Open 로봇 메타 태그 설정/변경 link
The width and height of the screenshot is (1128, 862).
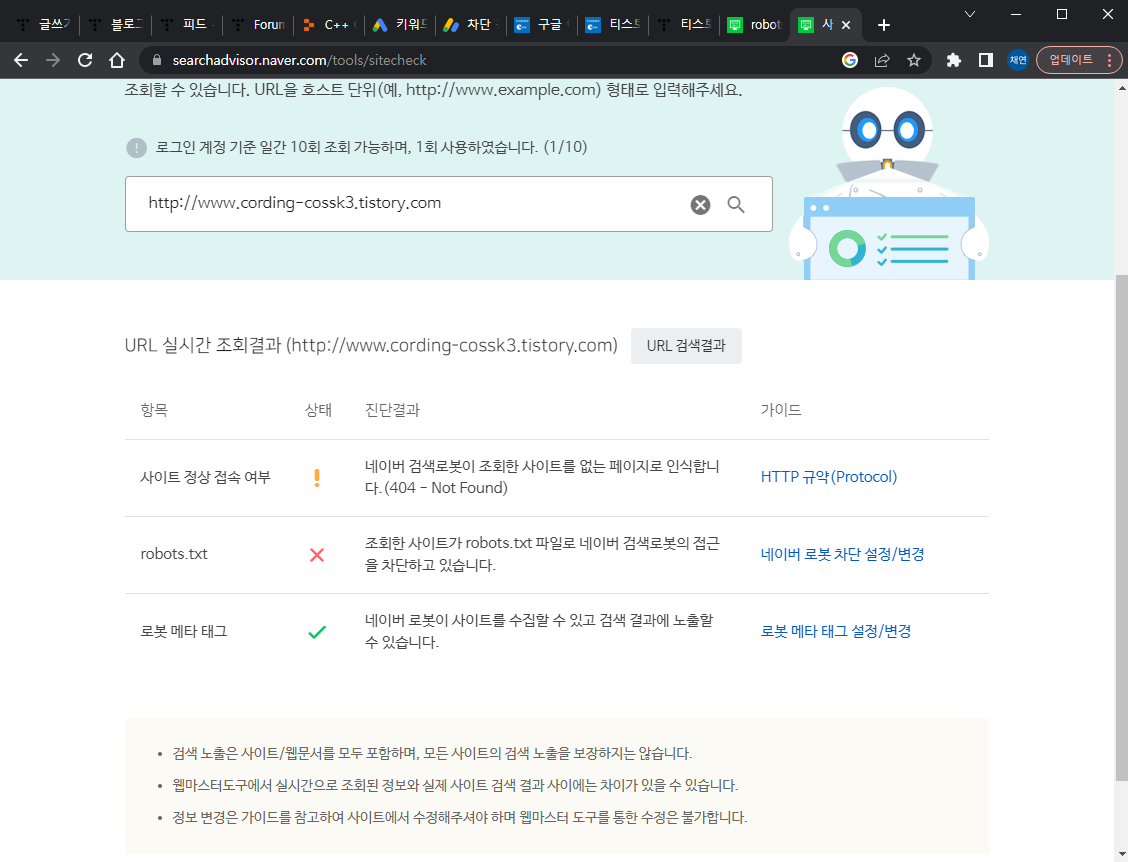pos(836,631)
